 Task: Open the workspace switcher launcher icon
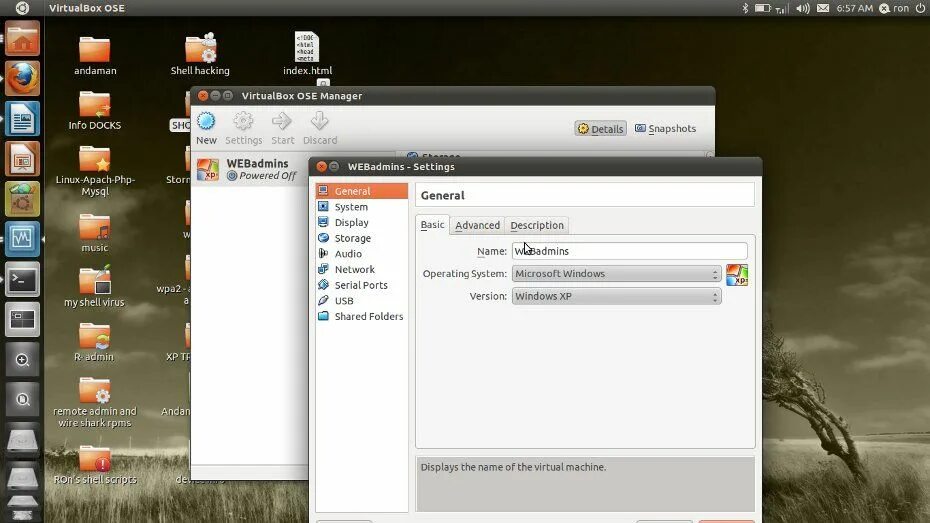pos(23,320)
